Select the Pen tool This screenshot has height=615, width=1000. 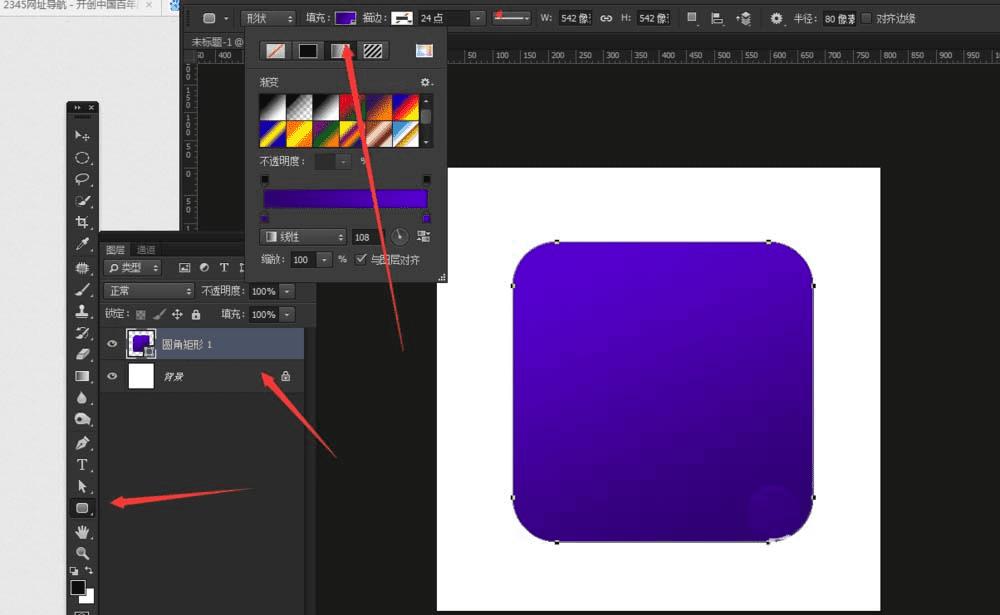pyautogui.click(x=83, y=442)
